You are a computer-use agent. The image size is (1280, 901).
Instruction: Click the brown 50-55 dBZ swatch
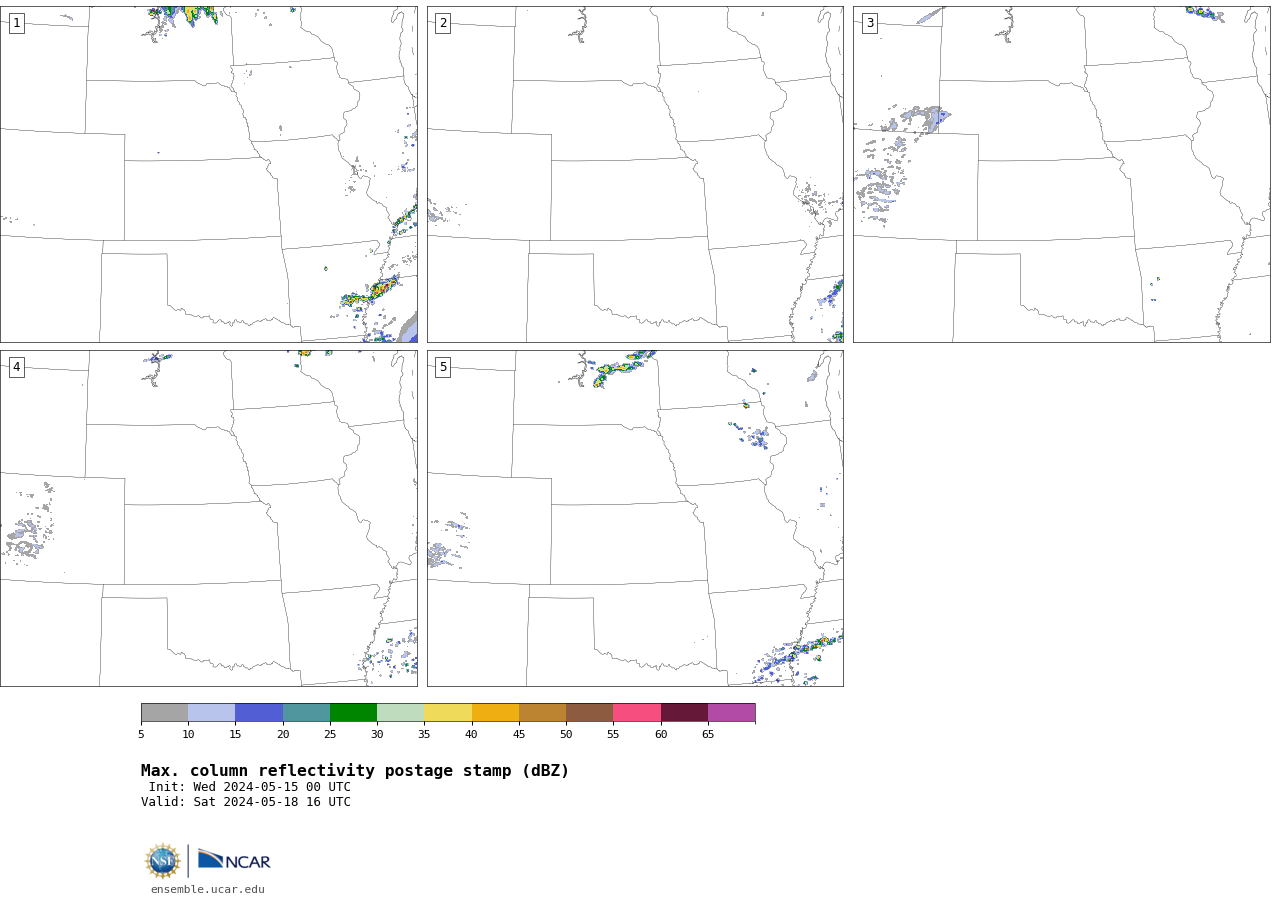click(589, 712)
